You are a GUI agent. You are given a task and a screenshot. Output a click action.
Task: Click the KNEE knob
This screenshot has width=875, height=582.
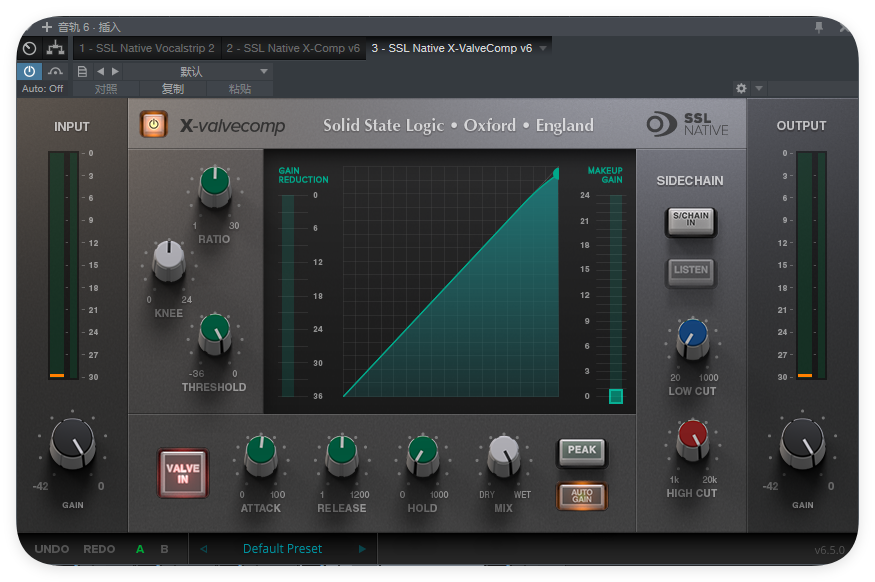pyautogui.click(x=169, y=260)
